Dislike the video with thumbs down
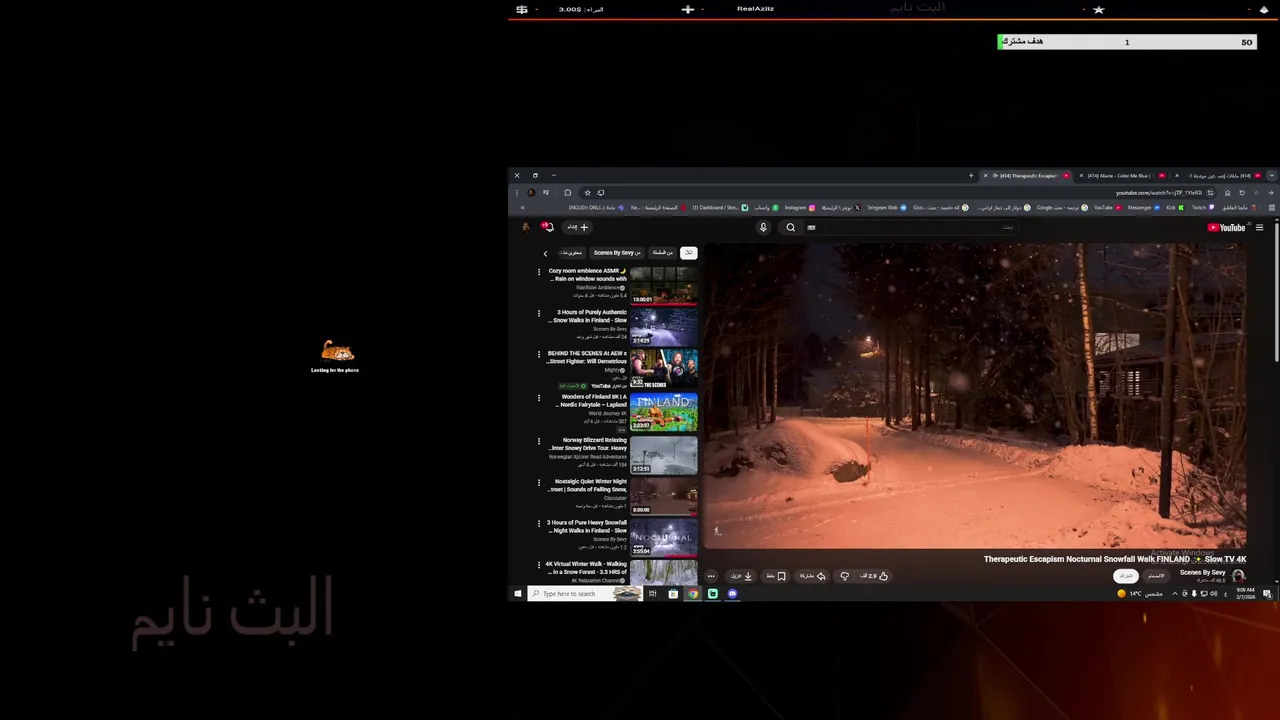 click(845, 576)
